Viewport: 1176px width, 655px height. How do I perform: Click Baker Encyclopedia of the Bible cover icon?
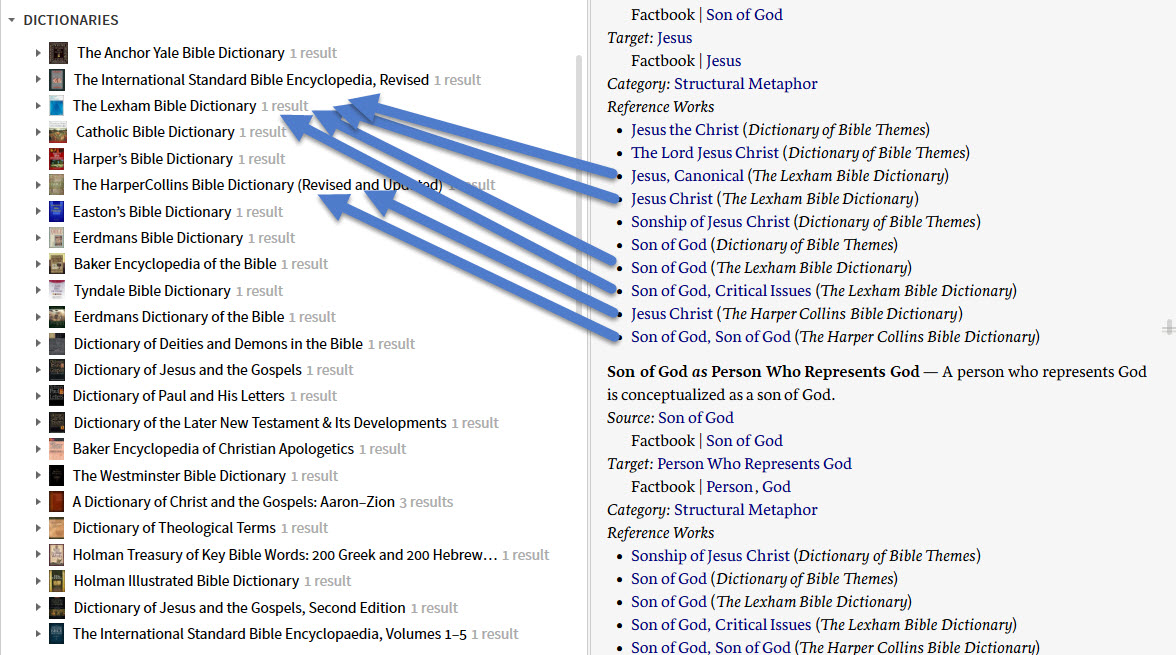[57, 264]
